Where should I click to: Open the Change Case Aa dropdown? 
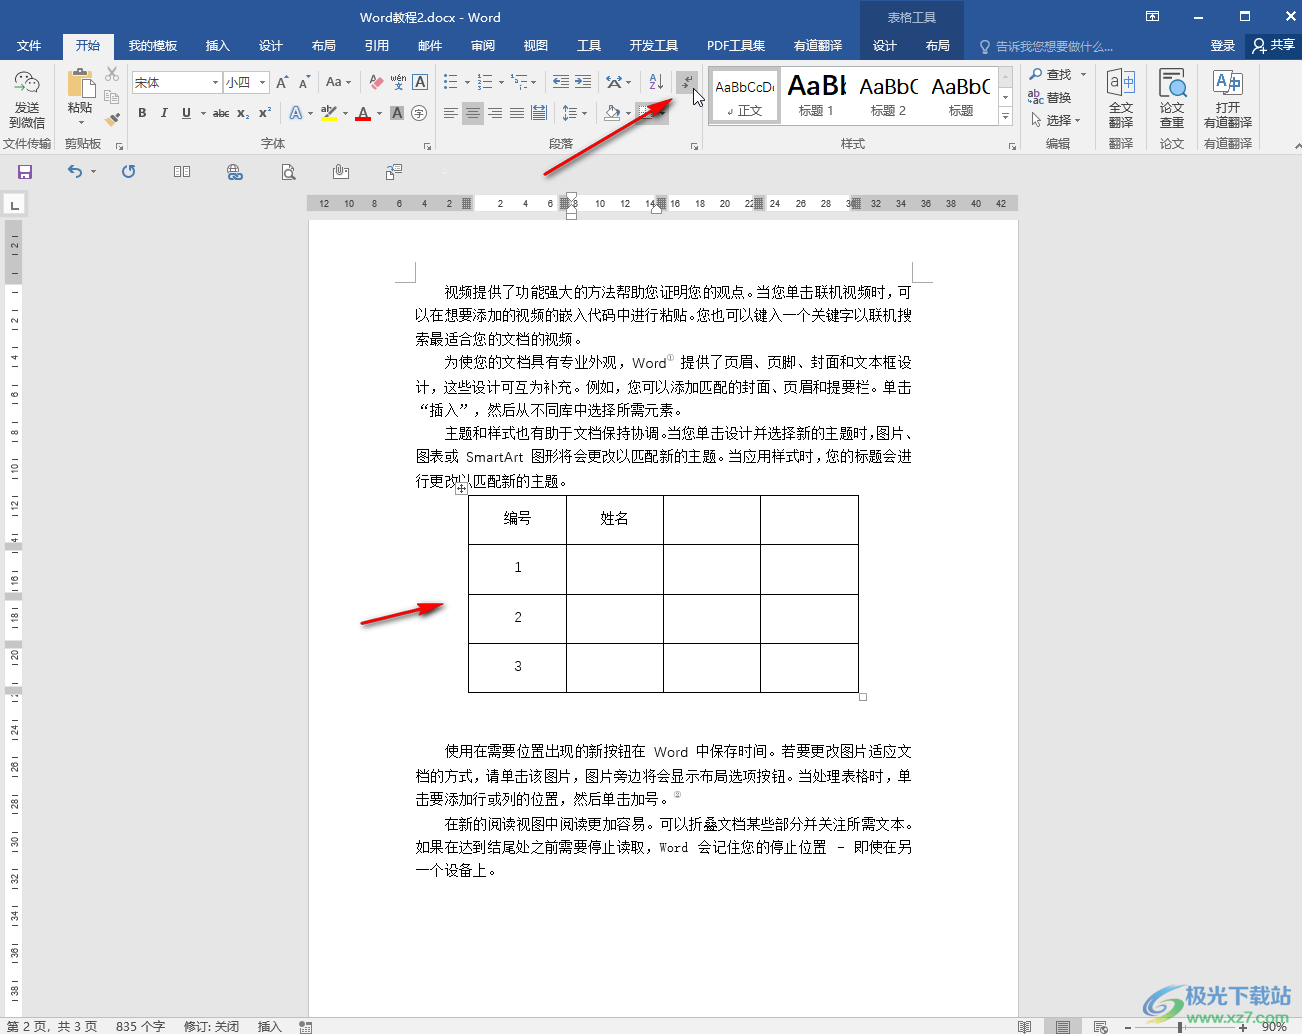point(339,82)
